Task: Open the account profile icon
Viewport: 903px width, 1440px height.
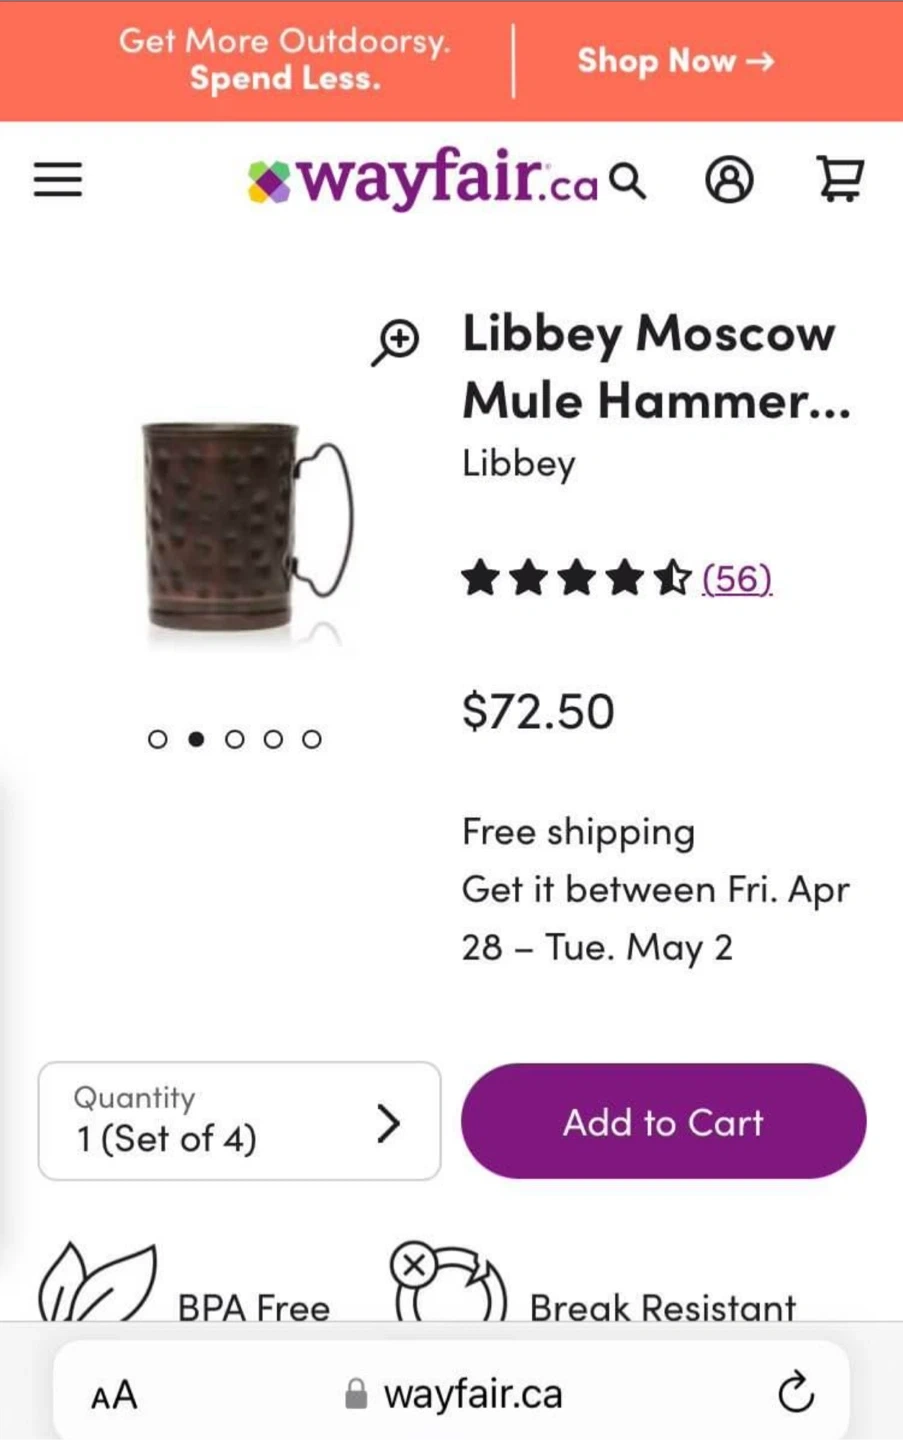Action: (729, 180)
